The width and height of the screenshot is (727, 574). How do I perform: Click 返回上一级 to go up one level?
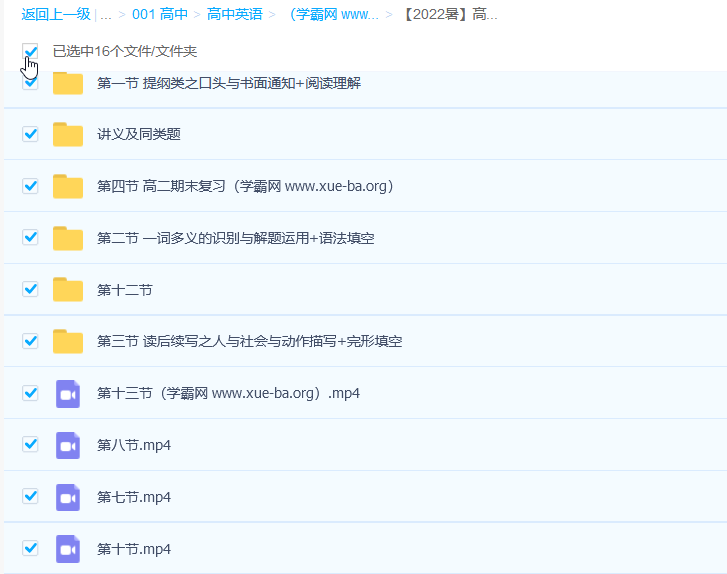(x=56, y=14)
